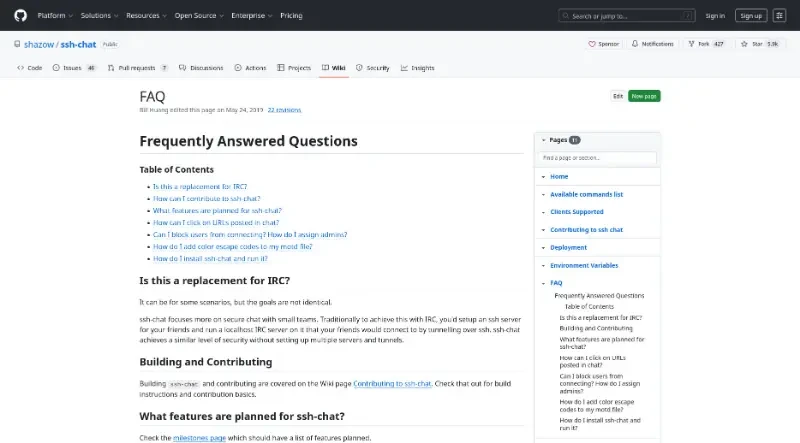This screenshot has width=800, height=443.
Task: Open the Pull requests tab
Action: [138, 68]
